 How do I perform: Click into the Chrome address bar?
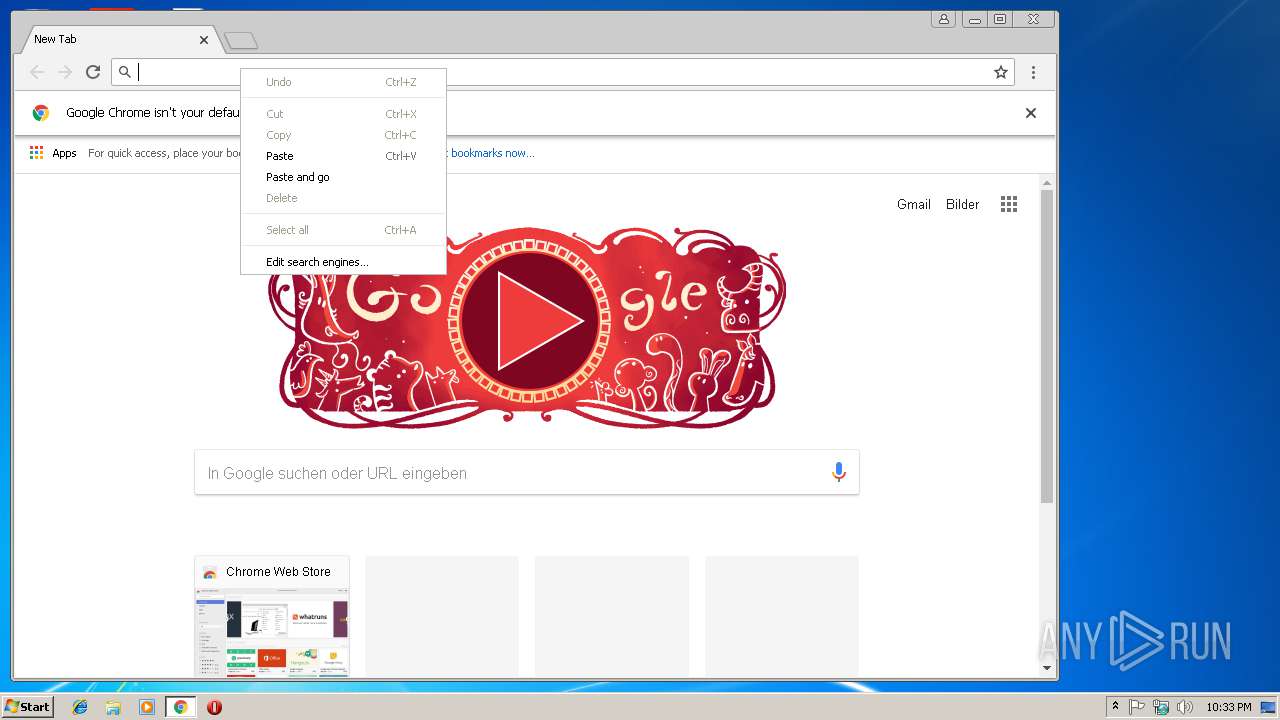pos(563,72)
